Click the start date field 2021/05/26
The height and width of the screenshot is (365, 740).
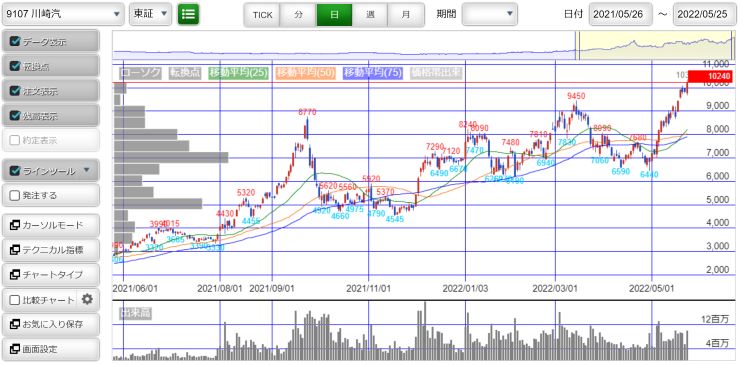point(621,14)
